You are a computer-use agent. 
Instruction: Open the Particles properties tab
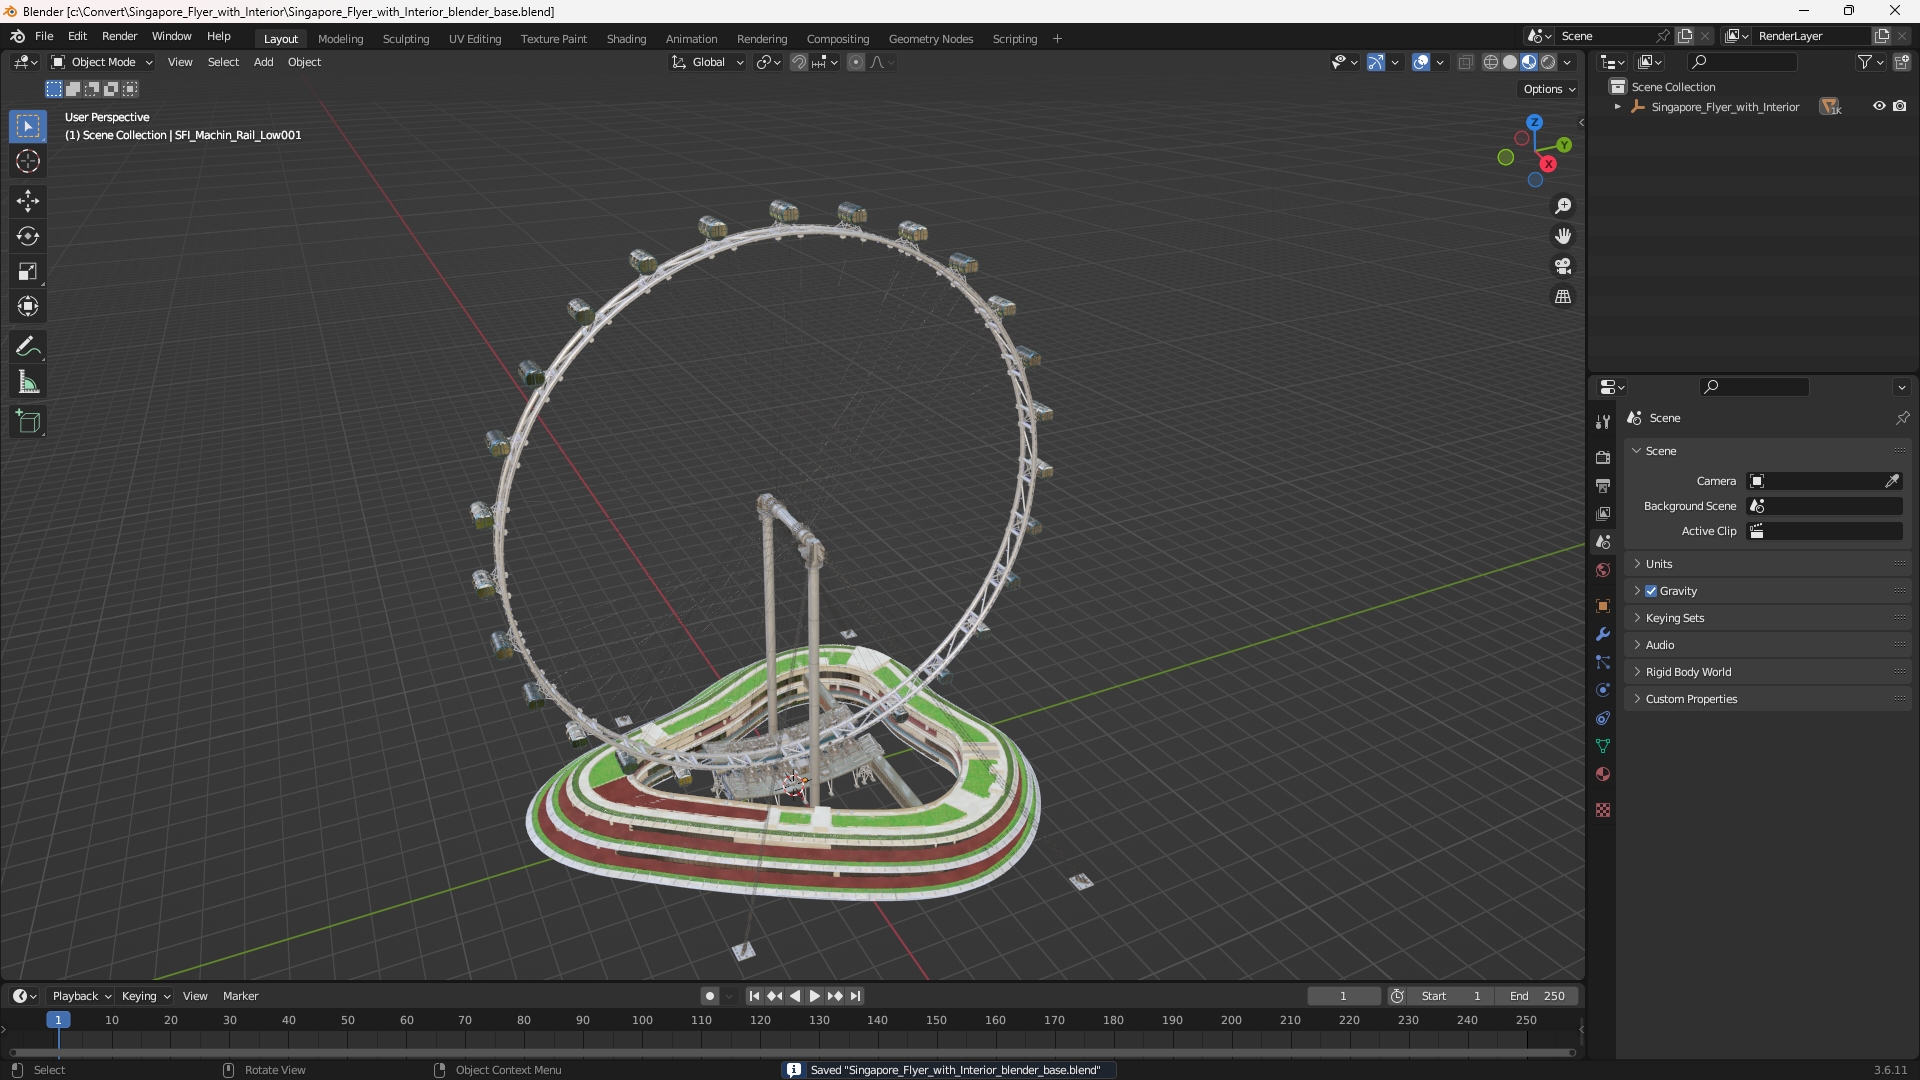(1603, 662)
